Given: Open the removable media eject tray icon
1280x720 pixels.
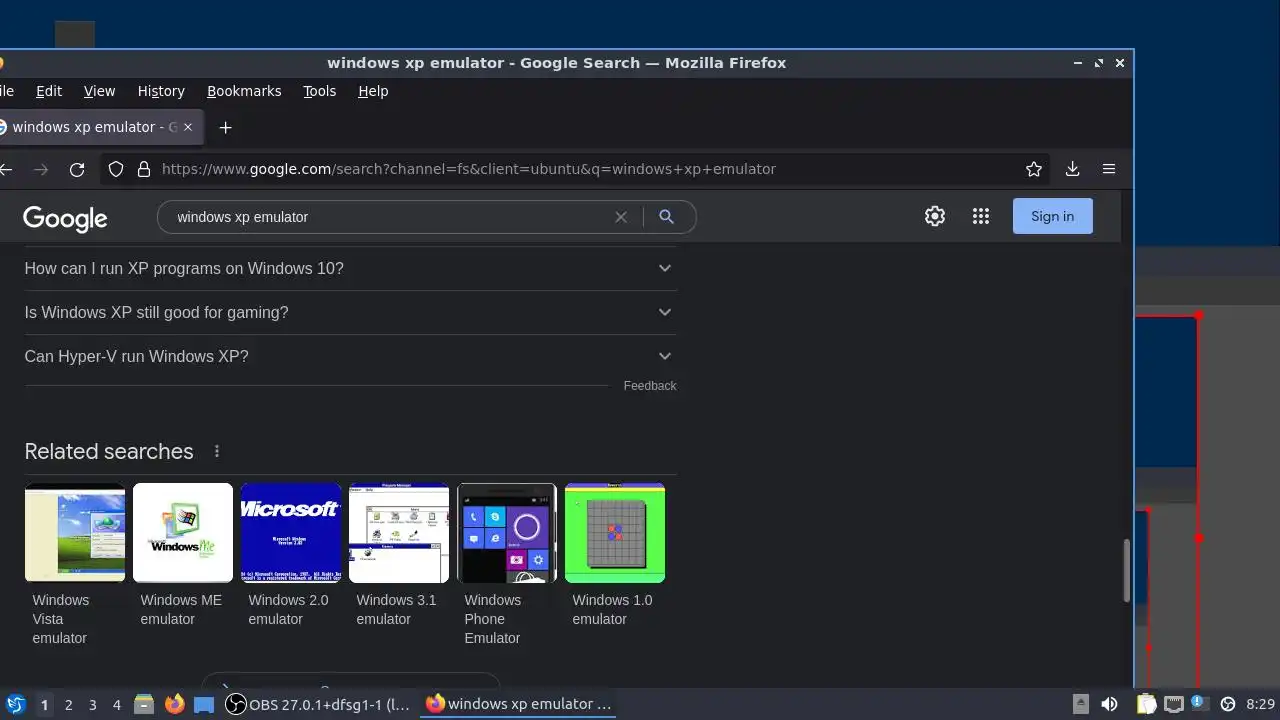Looking at the screenshot, I should [x=1081, y=704].
